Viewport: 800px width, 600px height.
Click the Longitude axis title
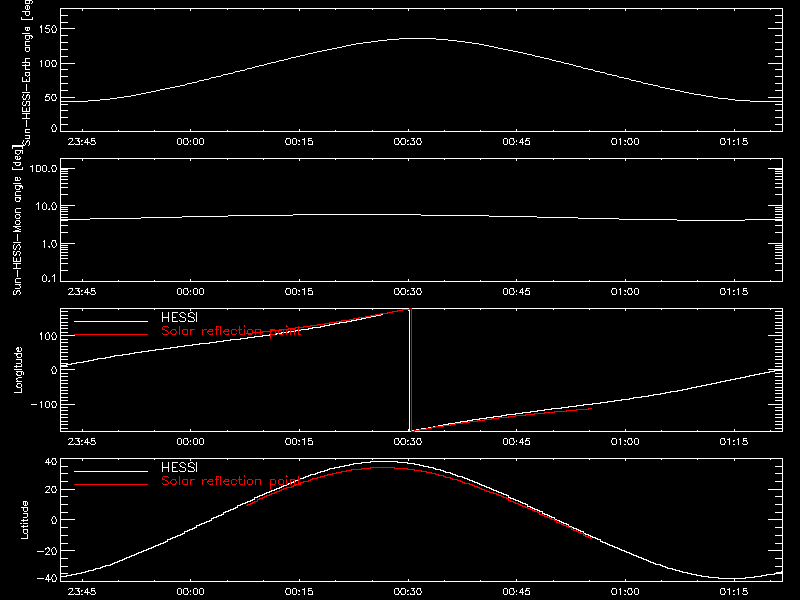18,370
